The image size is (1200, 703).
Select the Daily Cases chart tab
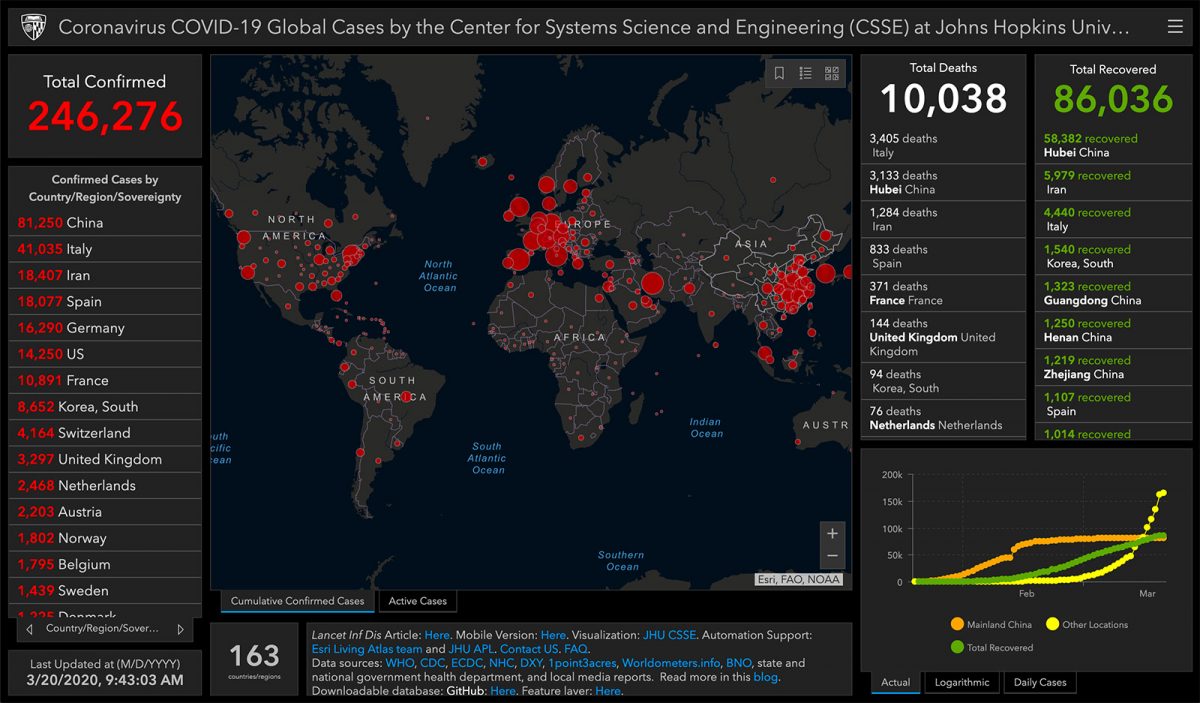click(x=1040, y=683)
